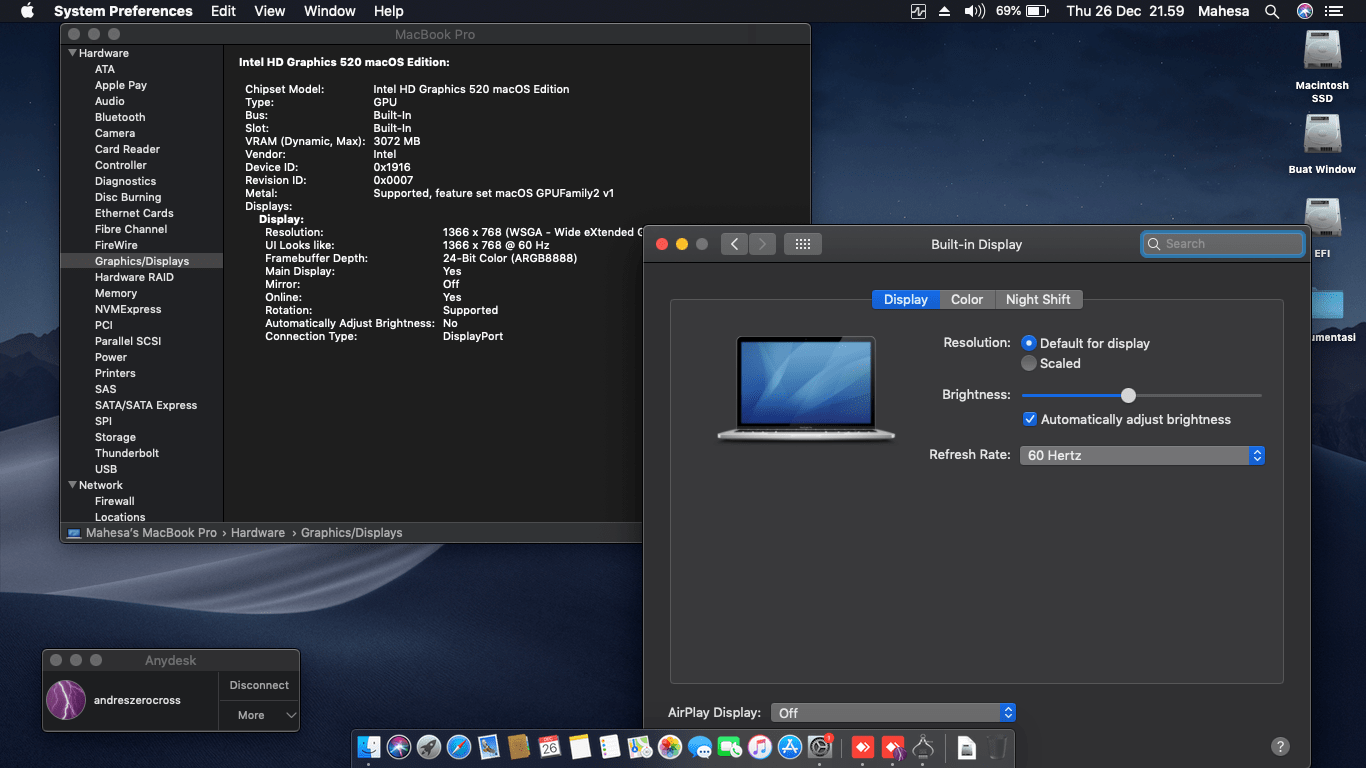Launch Siri from the dock
This screenshot has height=768, width=1366.
coord(399,746)
